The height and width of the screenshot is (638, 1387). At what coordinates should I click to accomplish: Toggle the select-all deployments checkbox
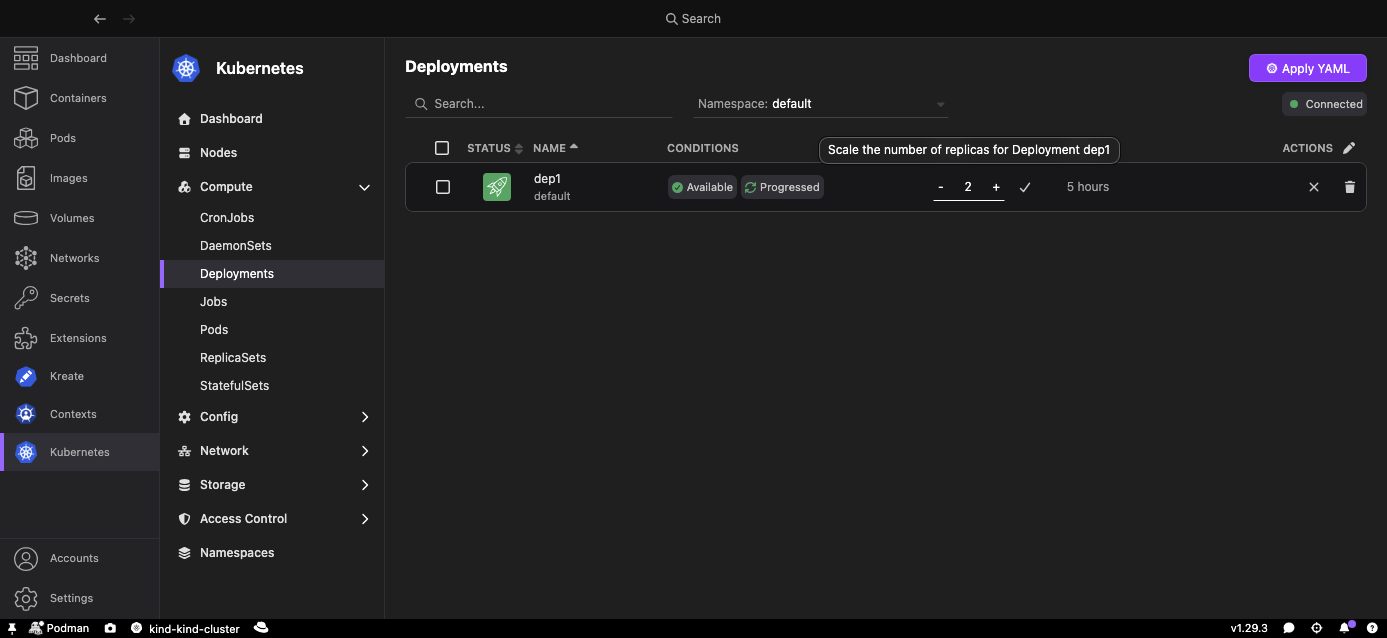tap(442, 148)
